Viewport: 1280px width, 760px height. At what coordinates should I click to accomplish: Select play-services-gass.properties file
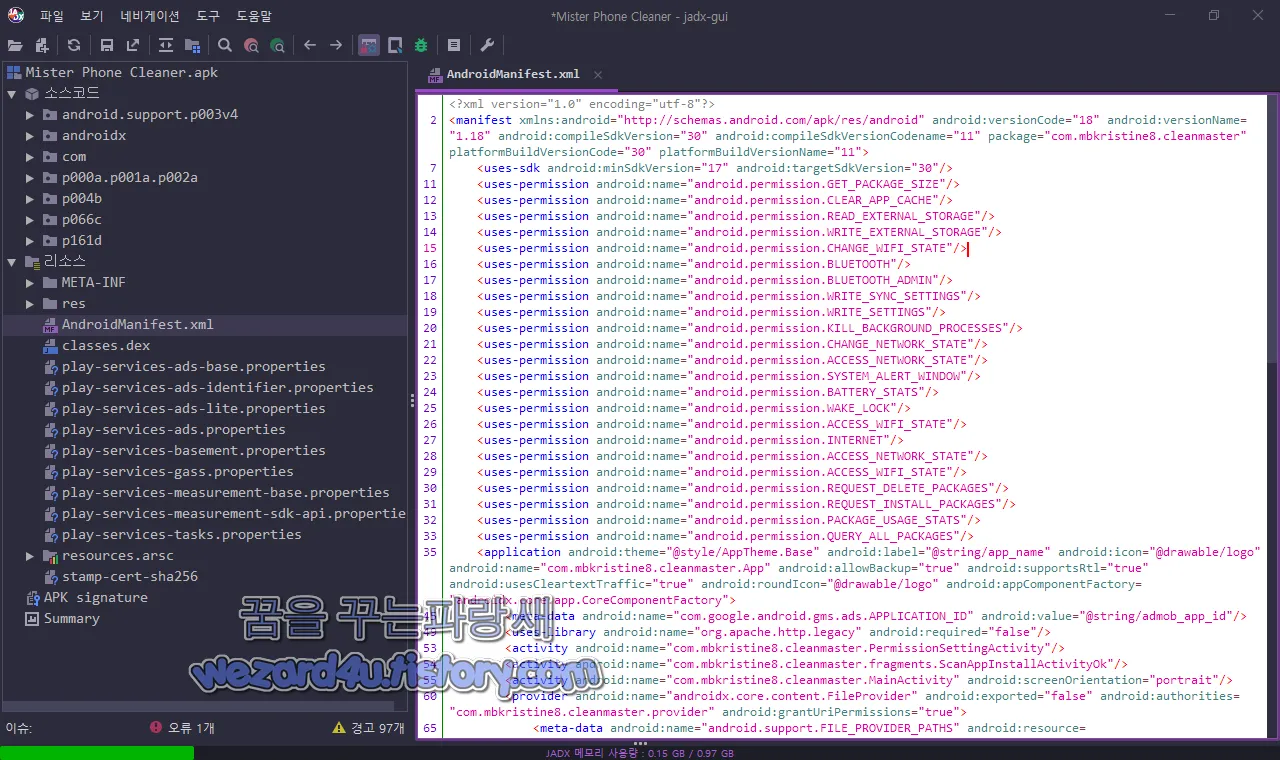pos(178,472)
